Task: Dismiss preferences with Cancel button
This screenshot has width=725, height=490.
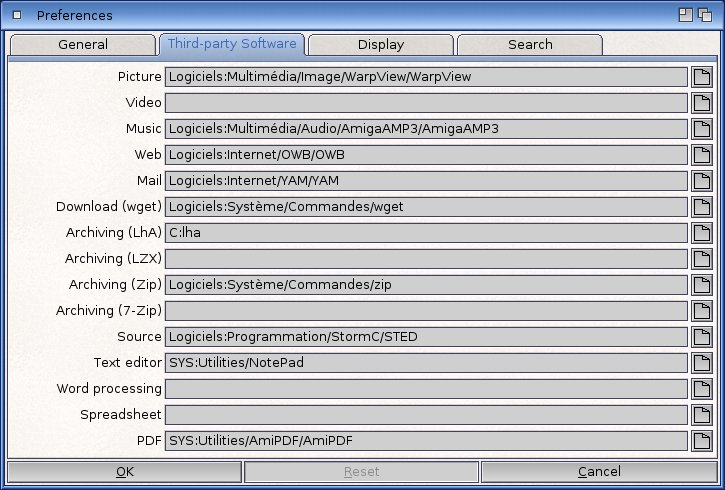Action: (x=599, y=472)
